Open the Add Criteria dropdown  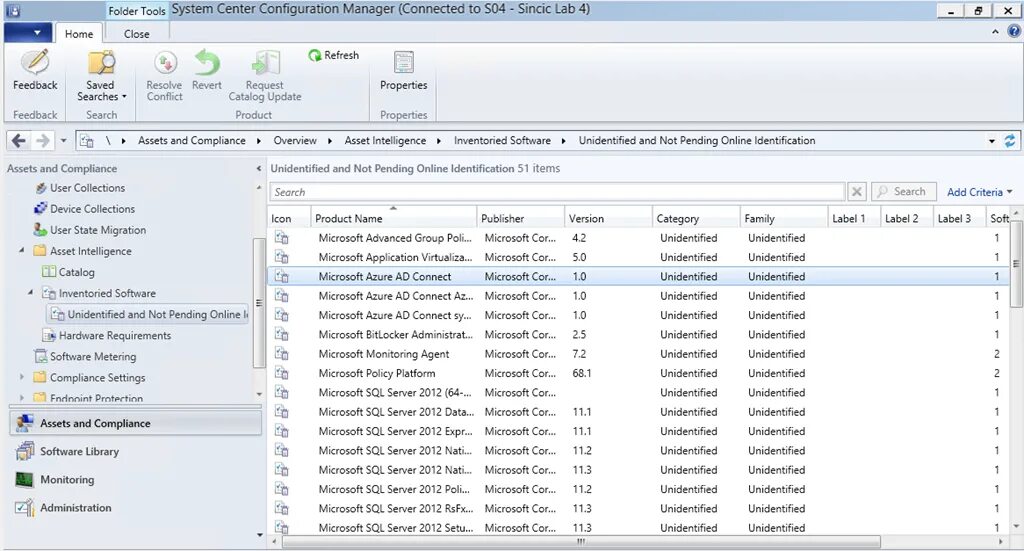click(980, 192)
